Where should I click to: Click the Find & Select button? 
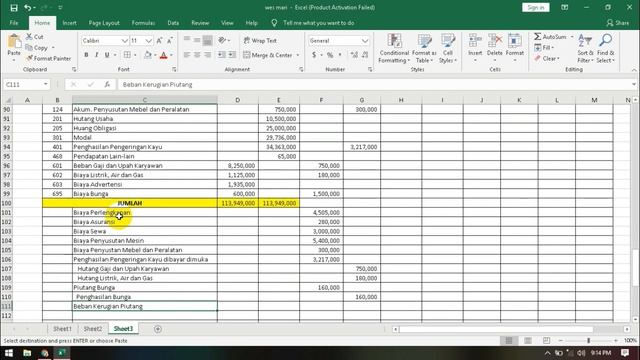click(605, 49)
